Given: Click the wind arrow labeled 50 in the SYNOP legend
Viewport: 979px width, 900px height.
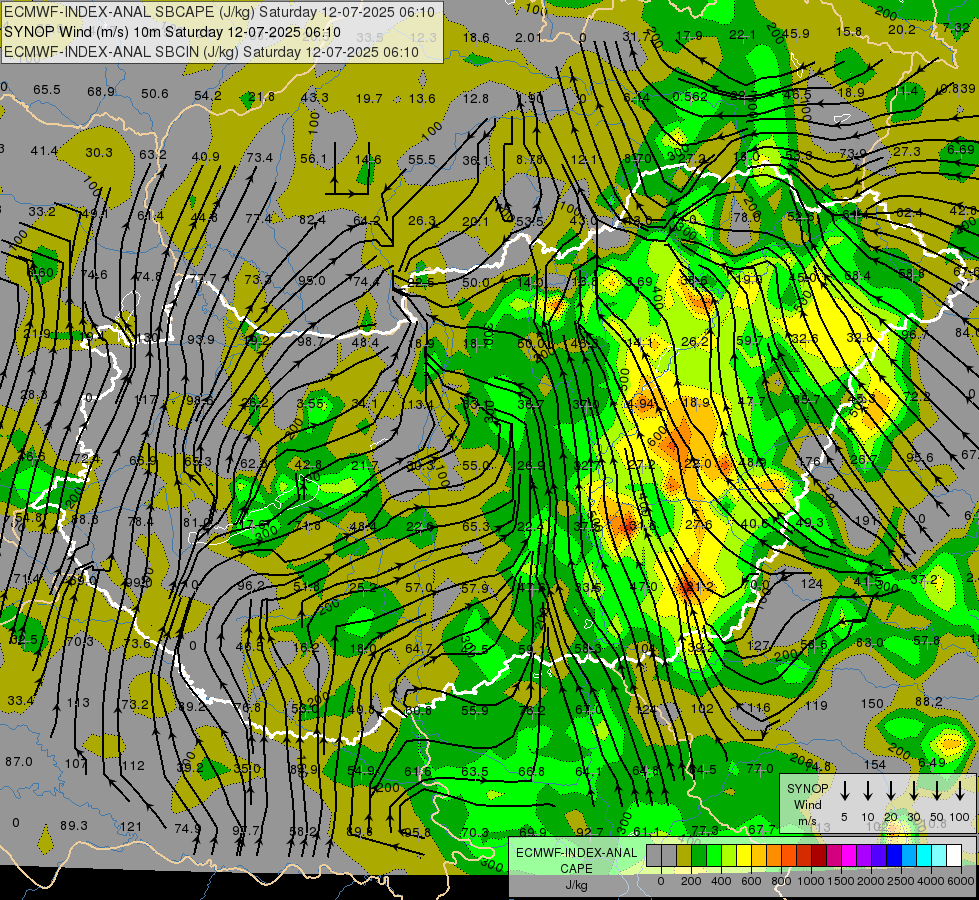Looking at the screenshot, I should point(937,791).
